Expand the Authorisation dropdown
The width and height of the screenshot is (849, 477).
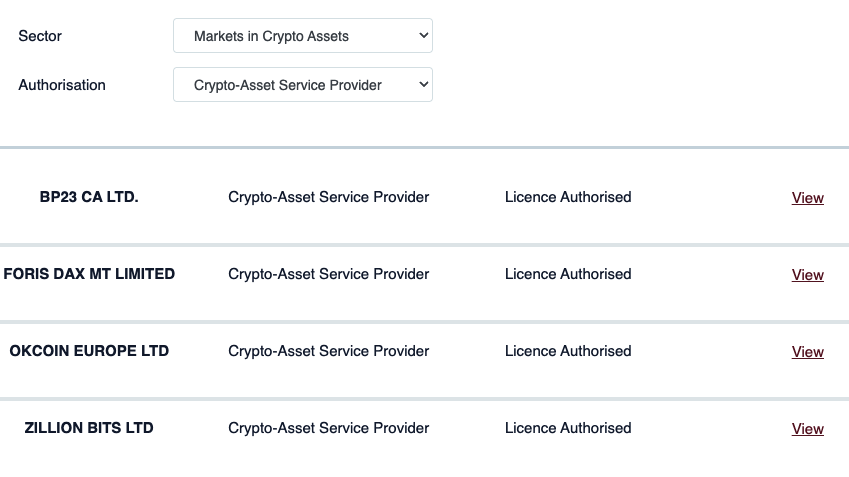coord(302,85)
